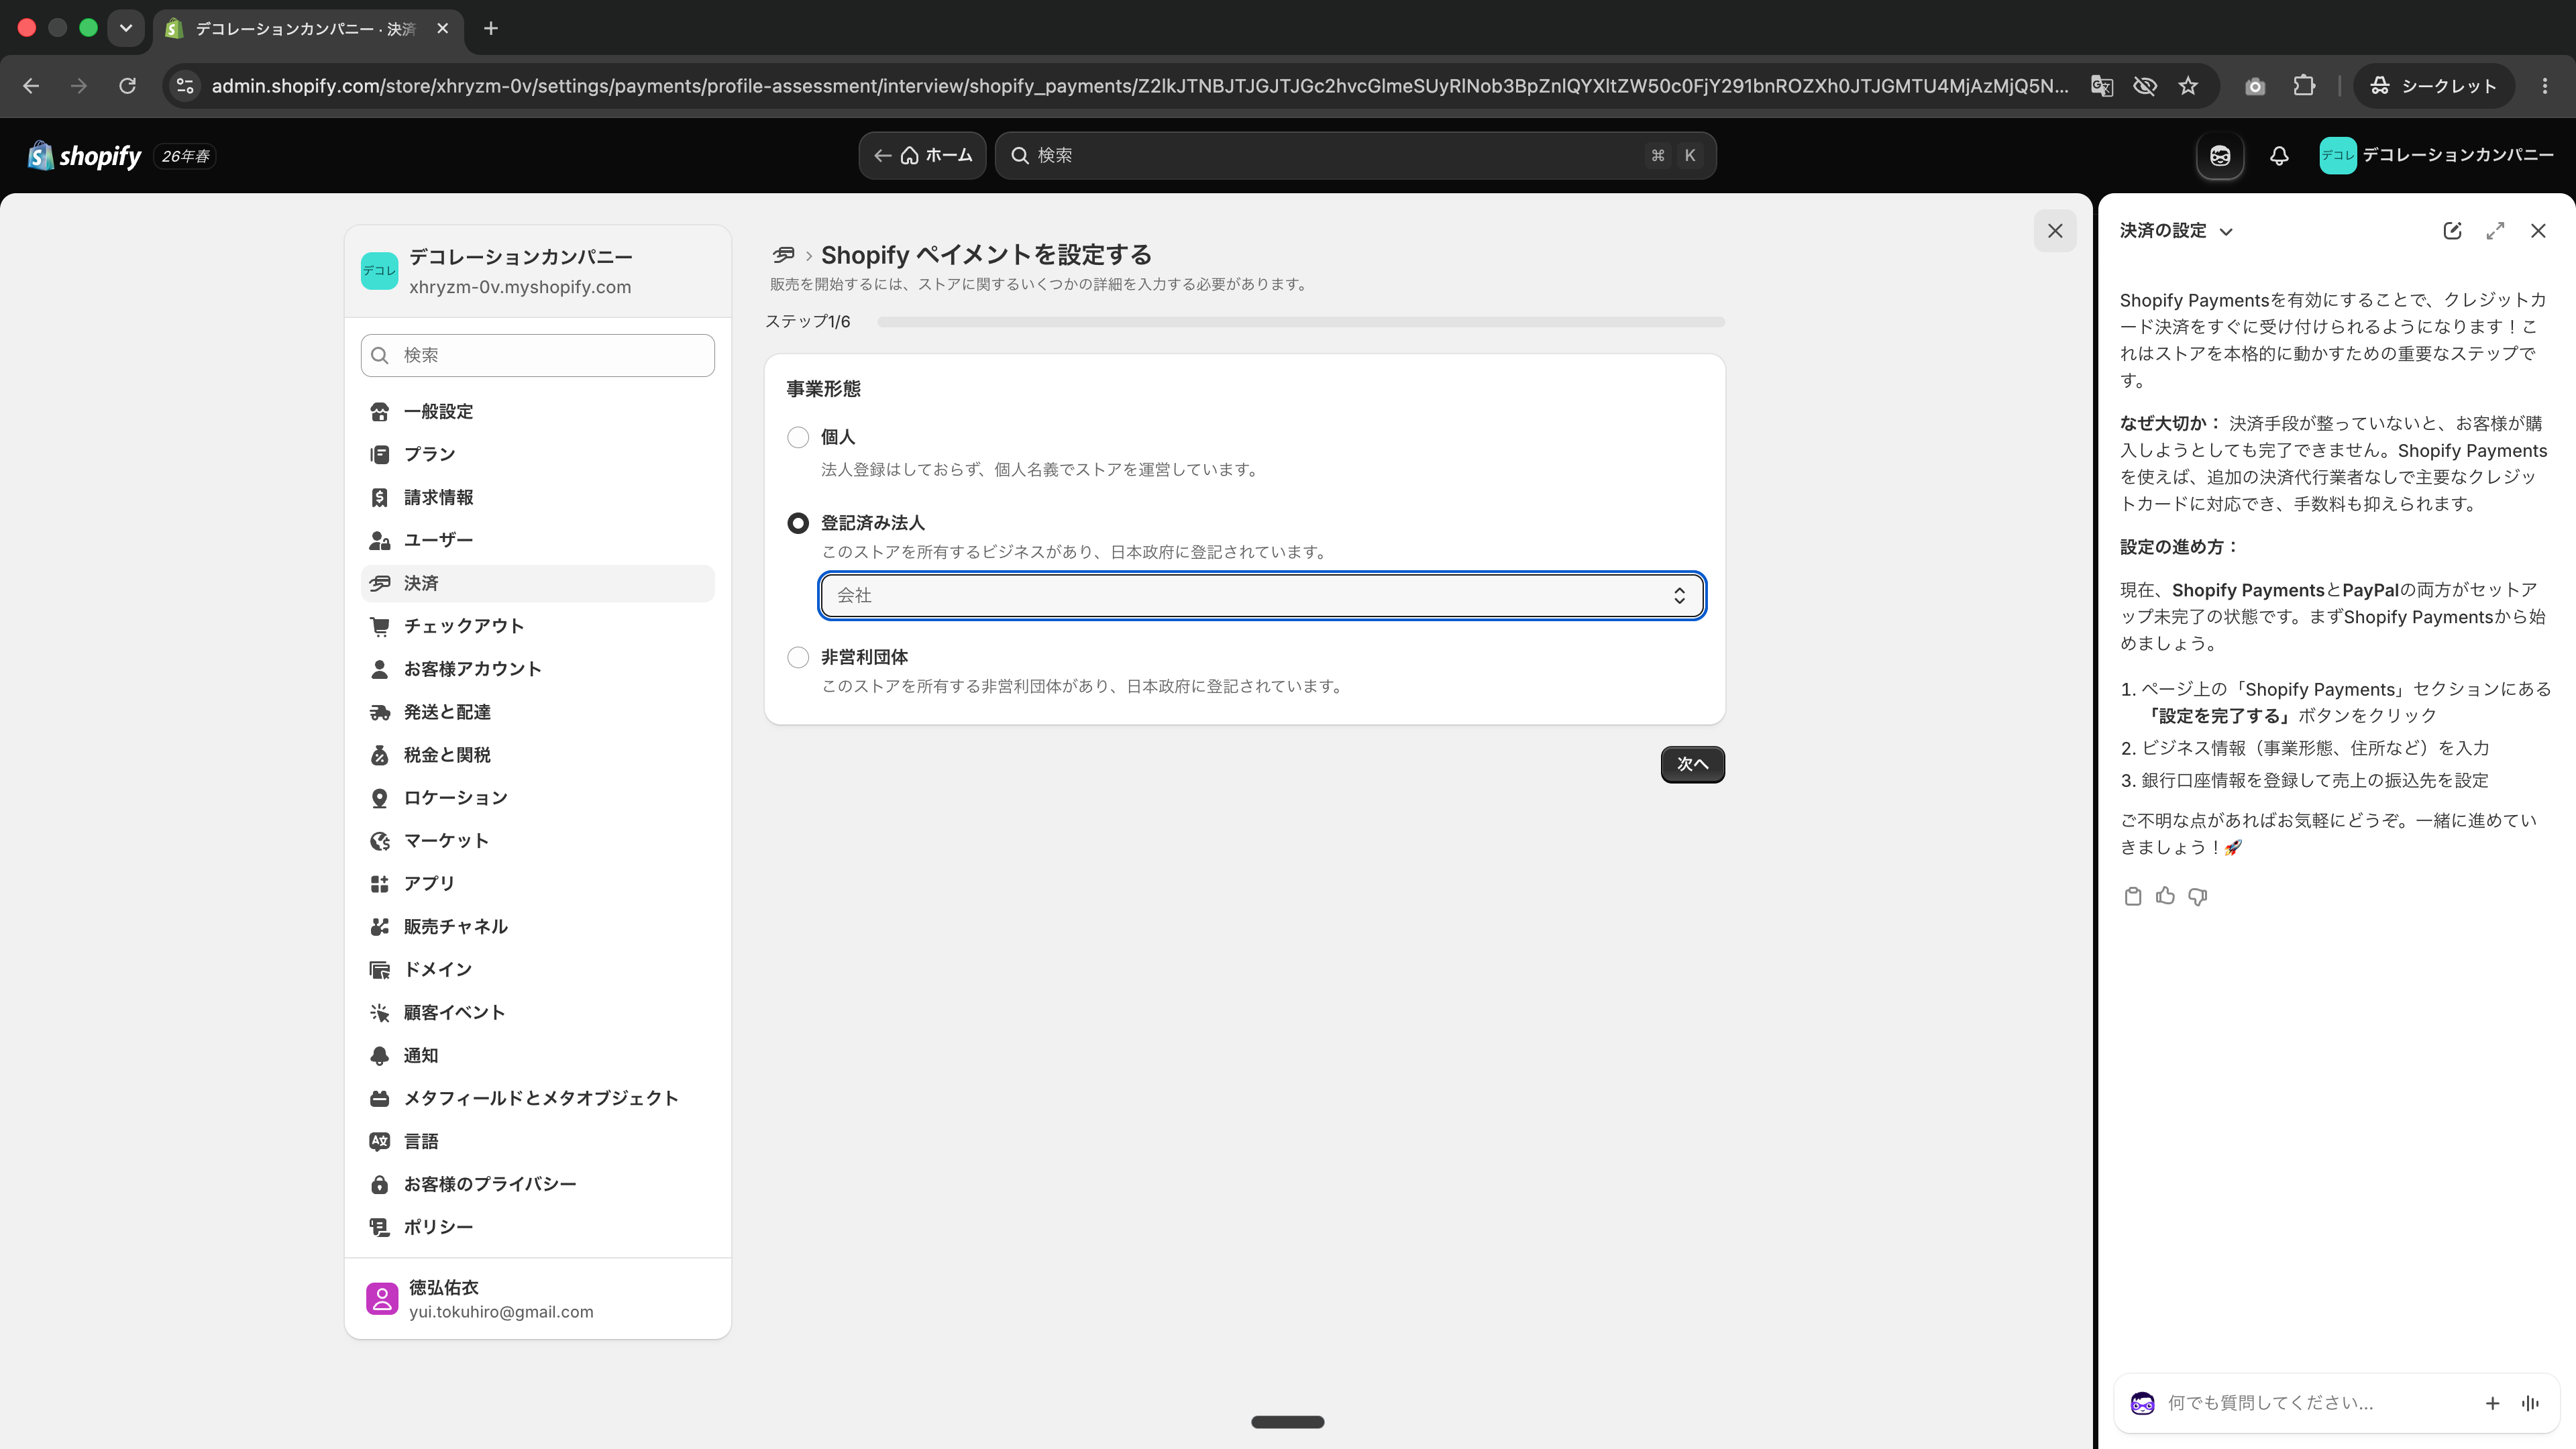
Task: Copy the Sidekick response with the clipboard icon
Action: [2132, 896]
